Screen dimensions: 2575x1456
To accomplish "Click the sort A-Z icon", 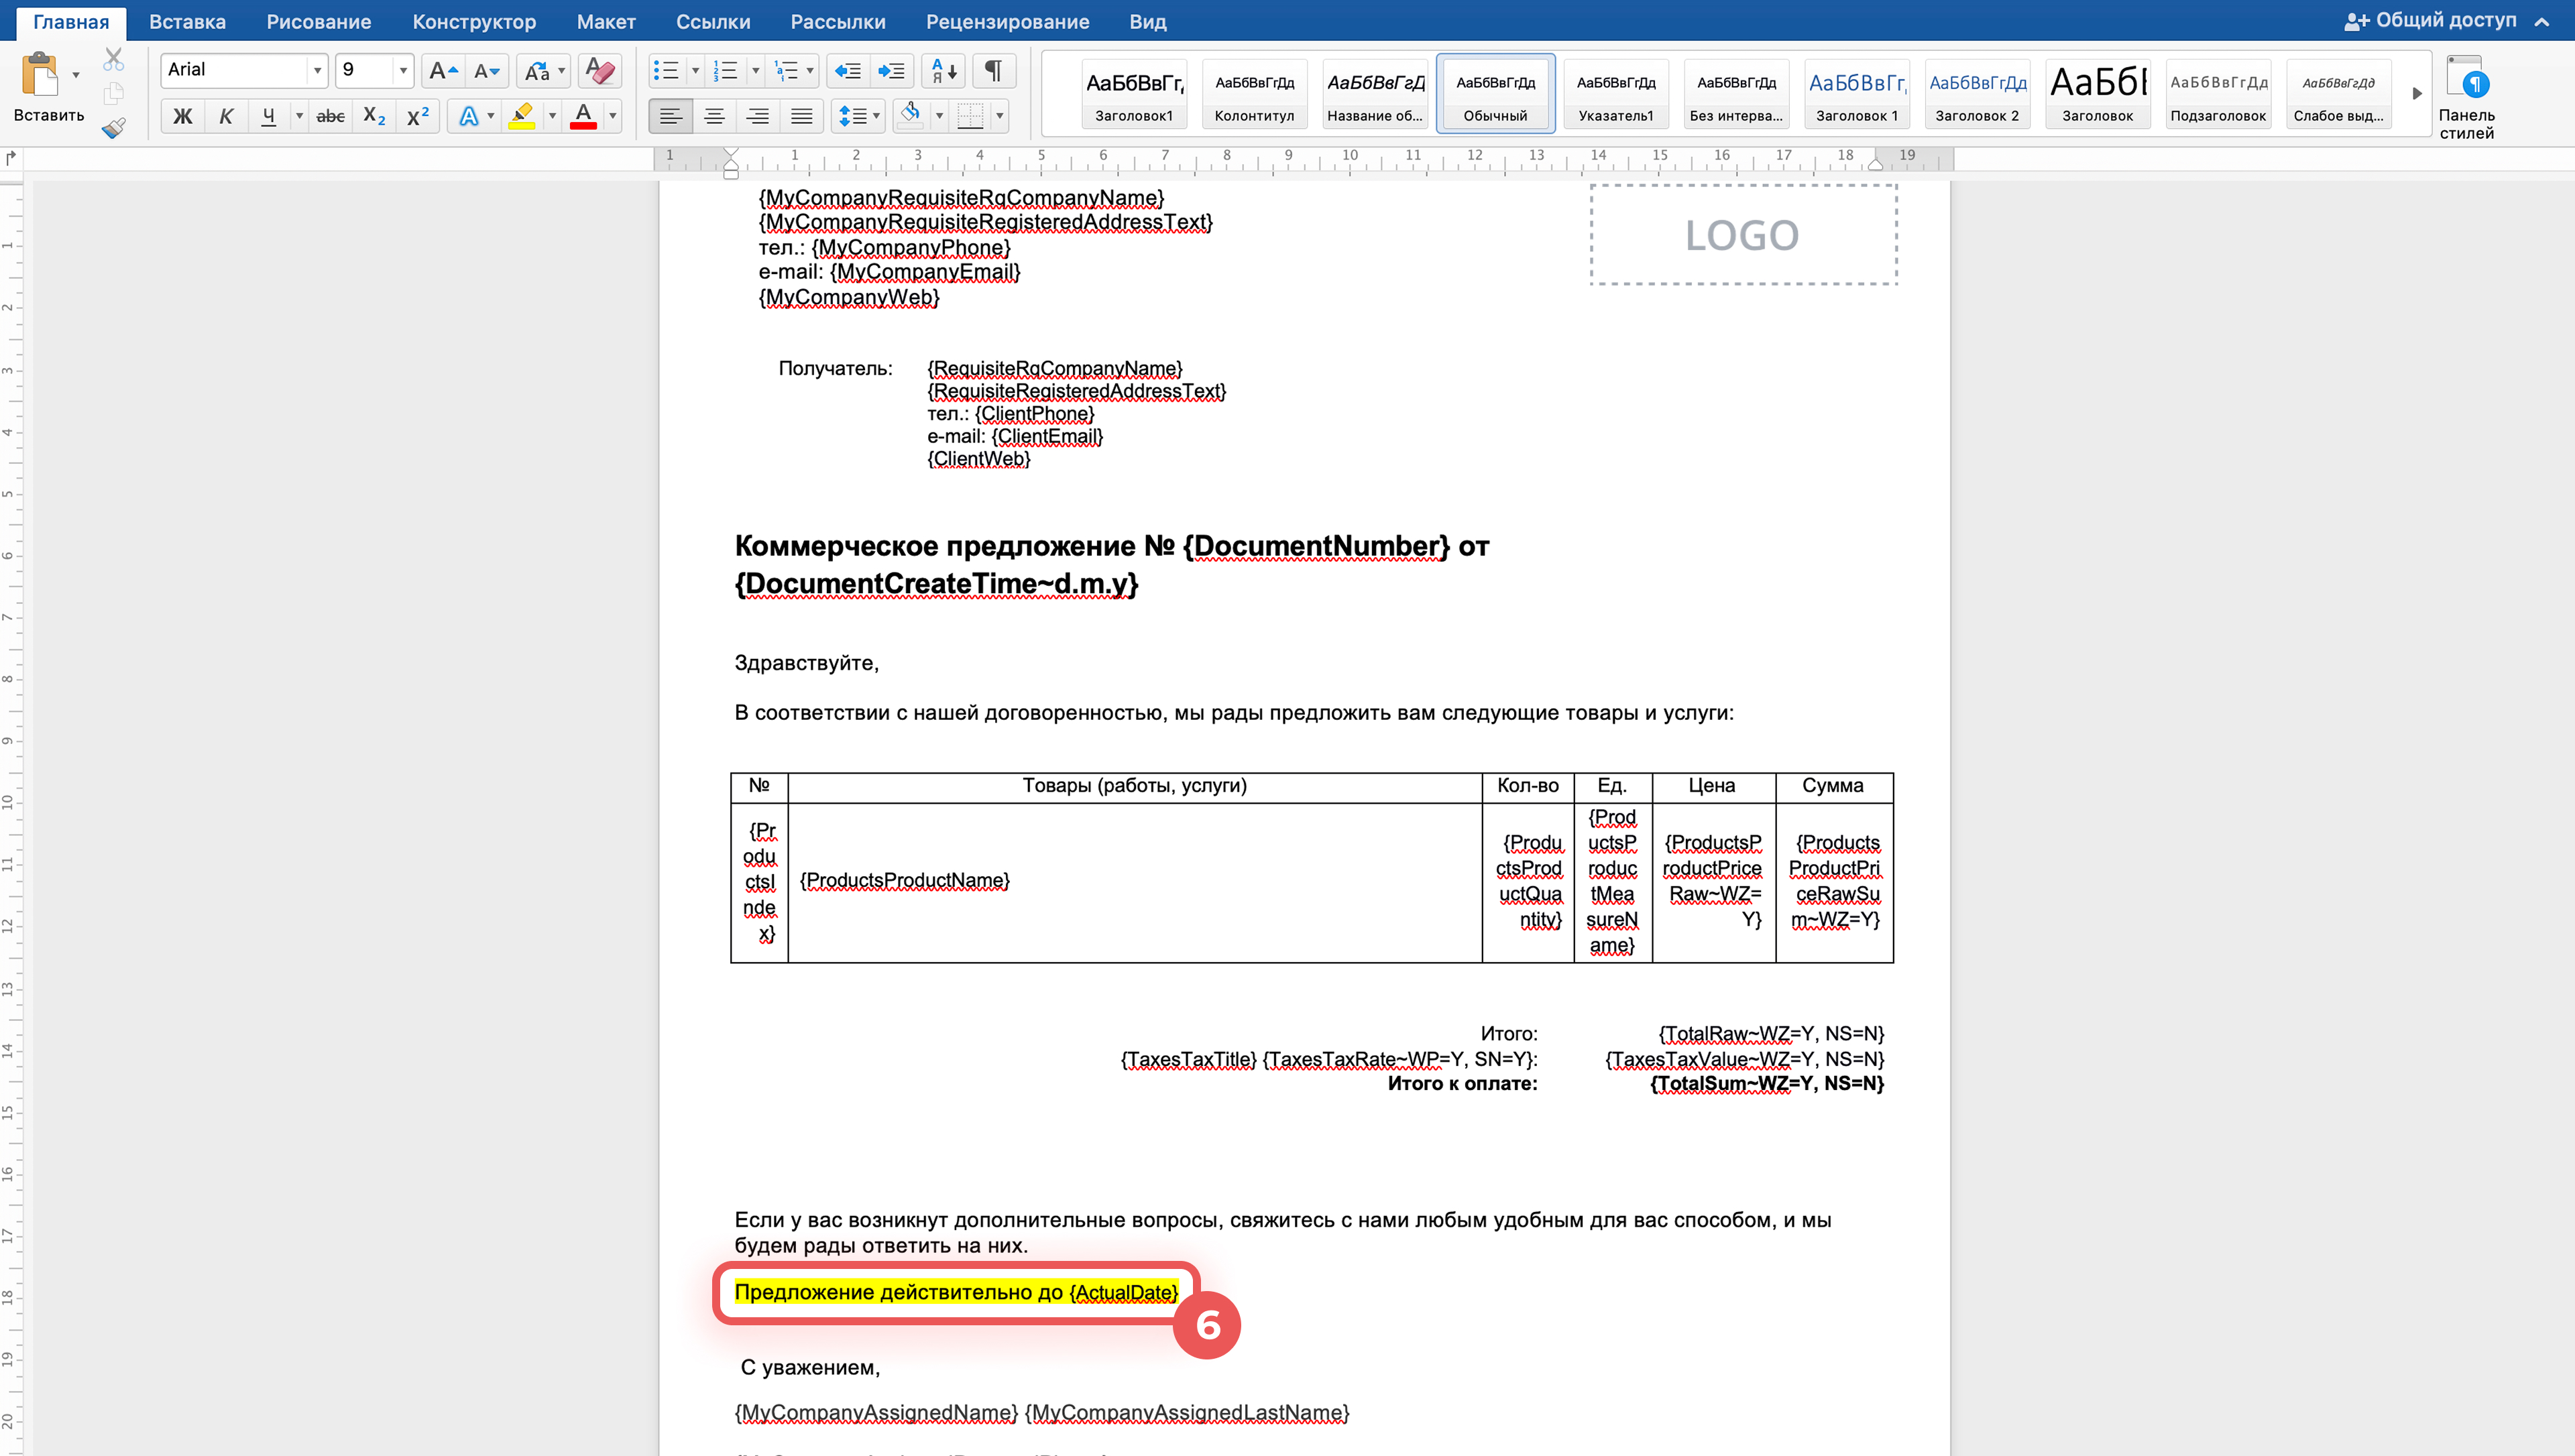I will [x=943, y=70].
